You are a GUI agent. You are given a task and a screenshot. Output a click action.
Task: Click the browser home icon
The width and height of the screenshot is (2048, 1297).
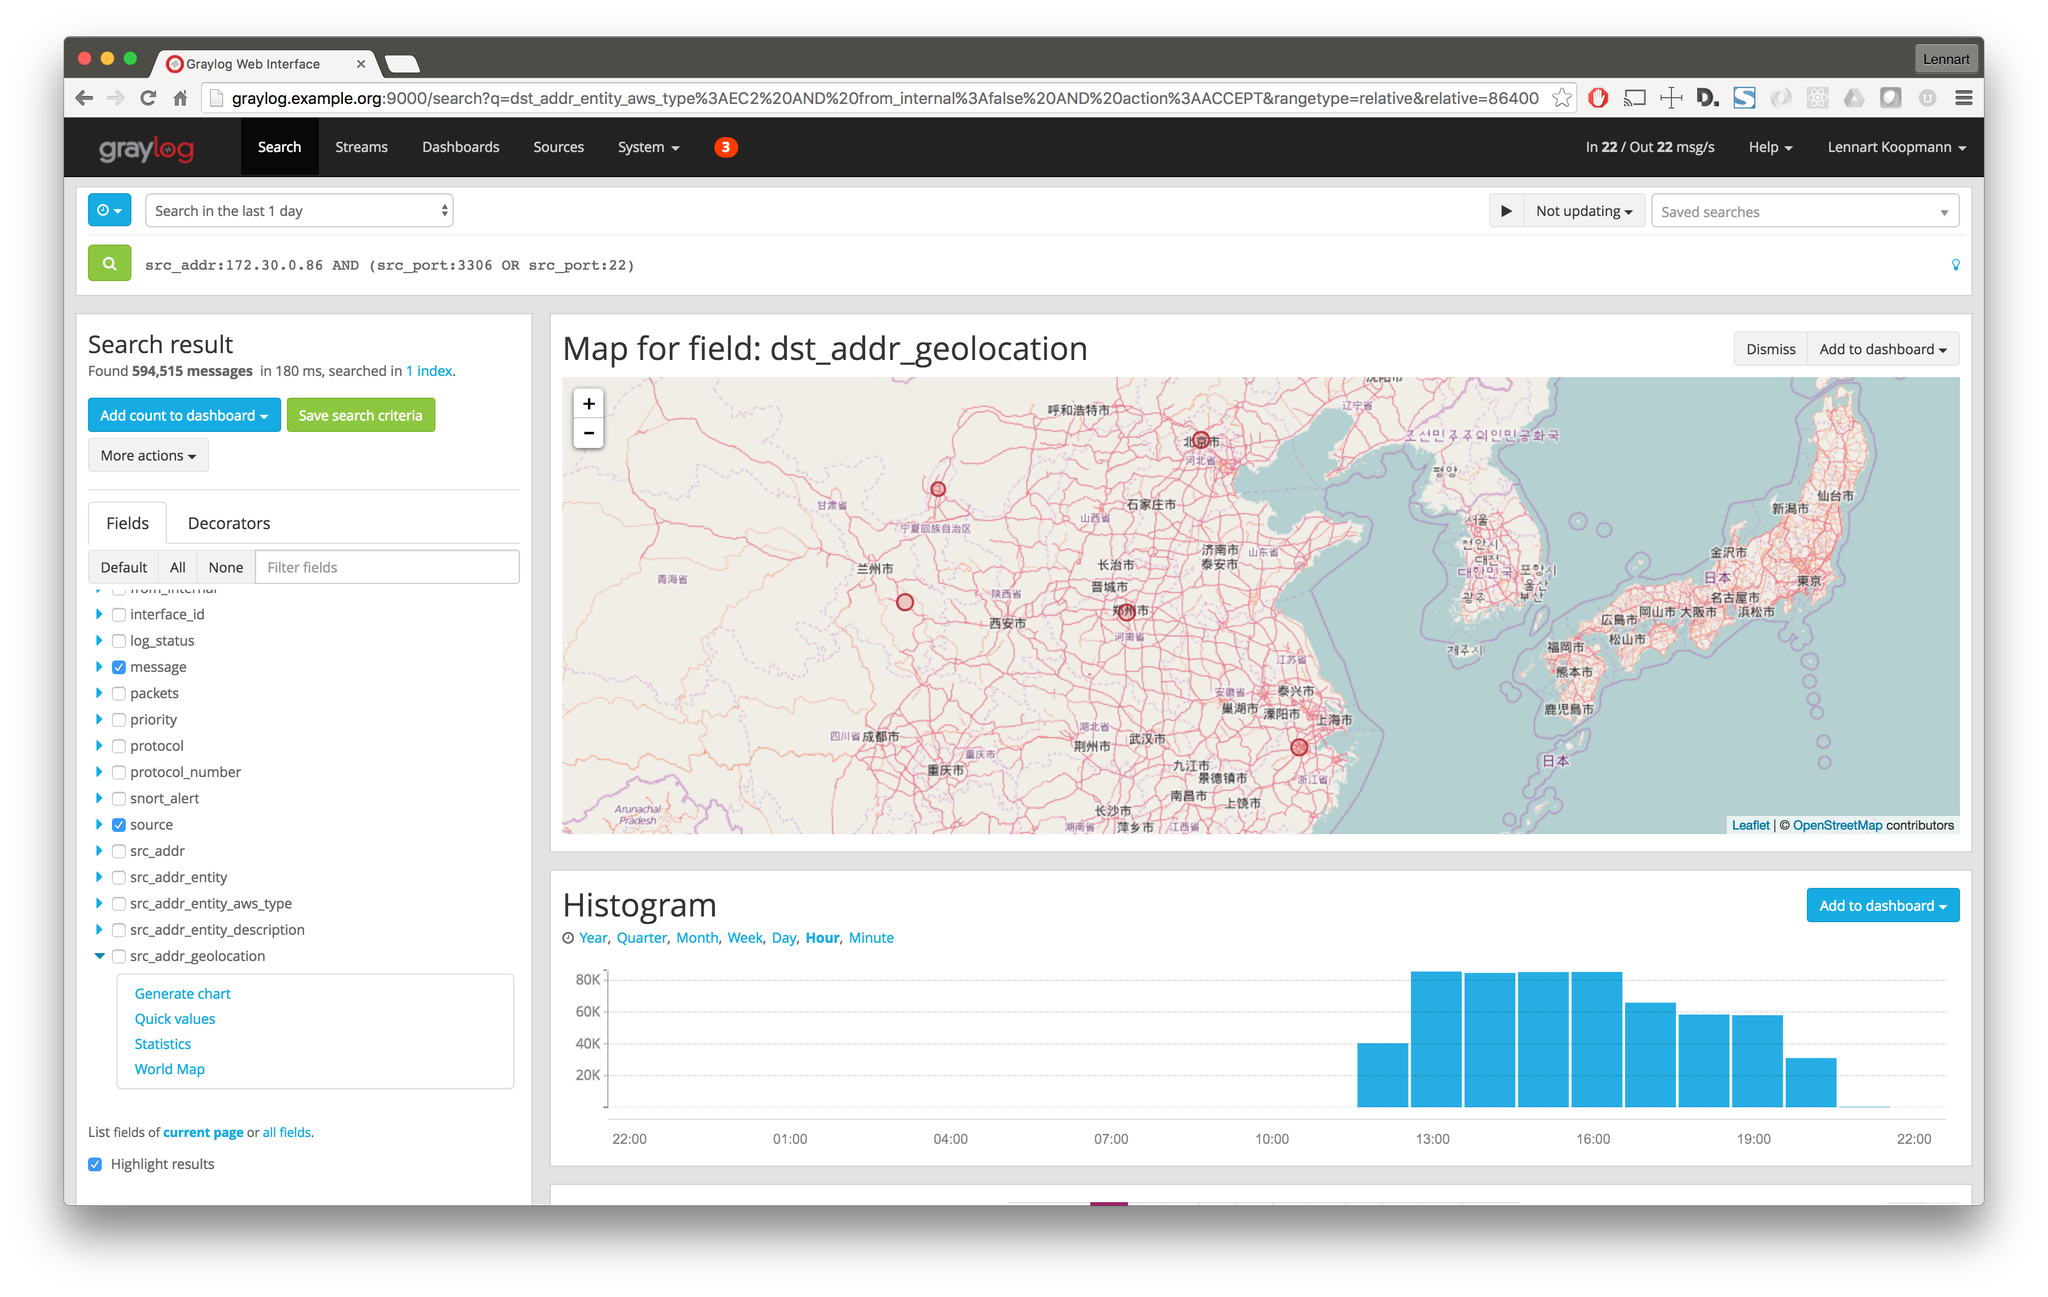180,98
